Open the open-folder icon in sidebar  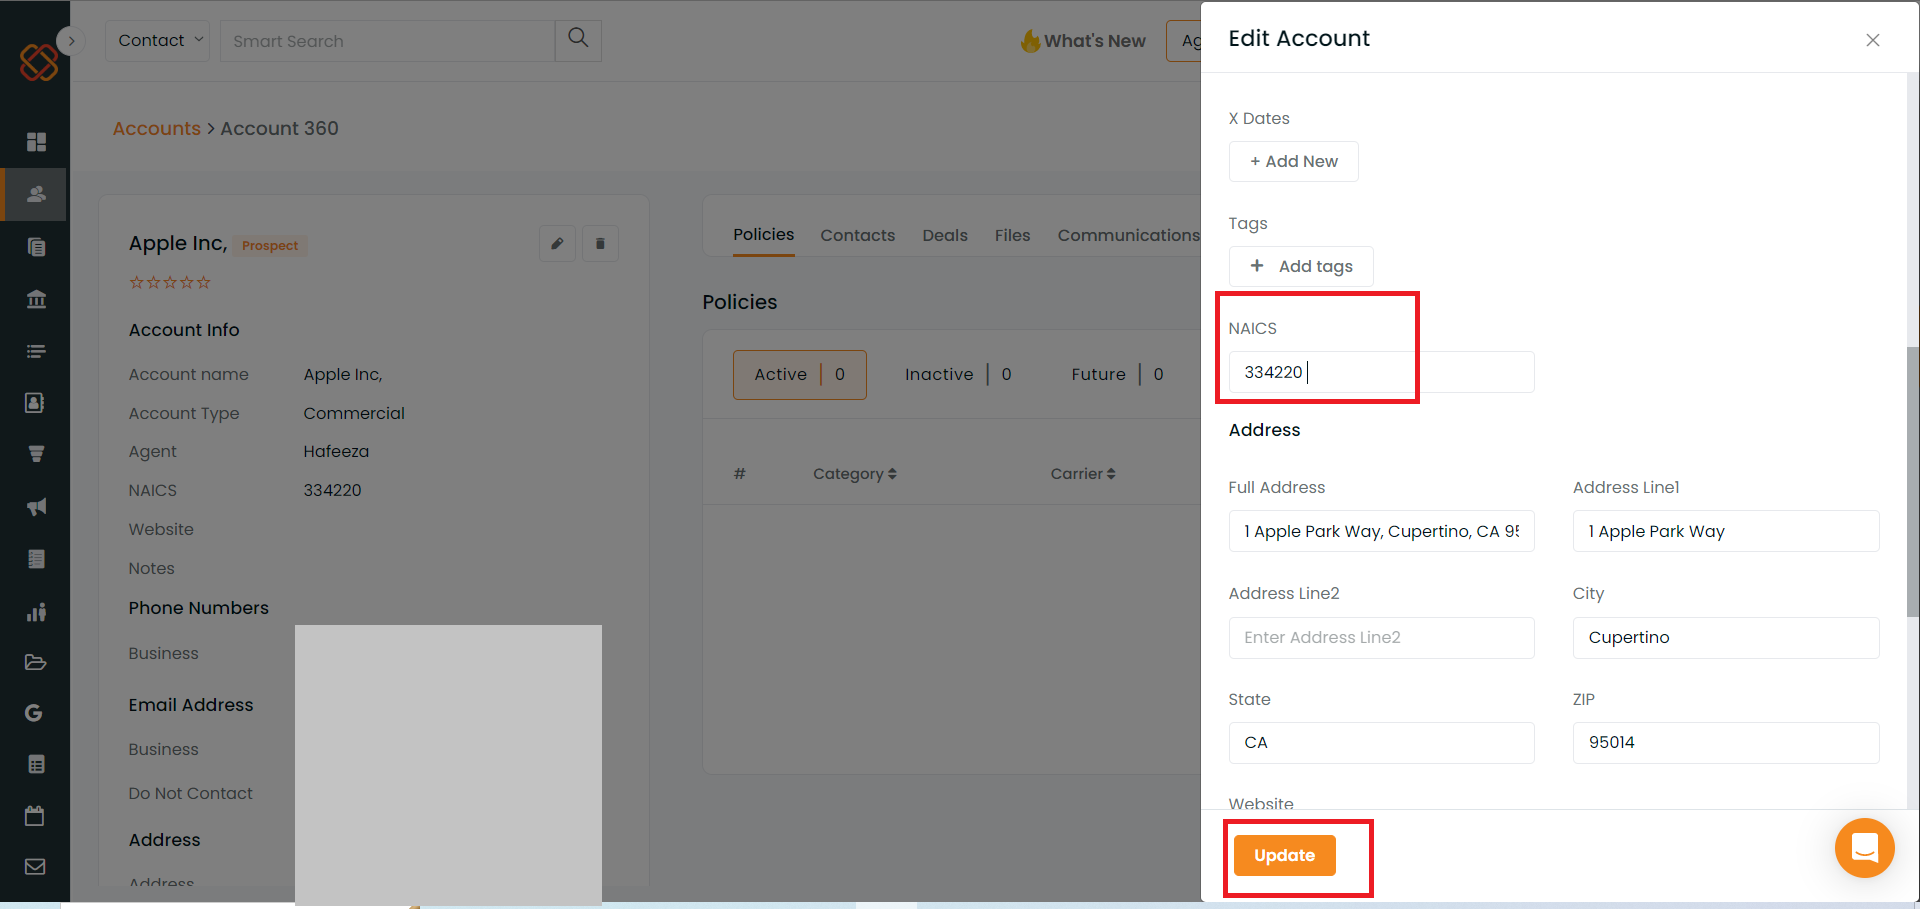click(x=35, y=662)
